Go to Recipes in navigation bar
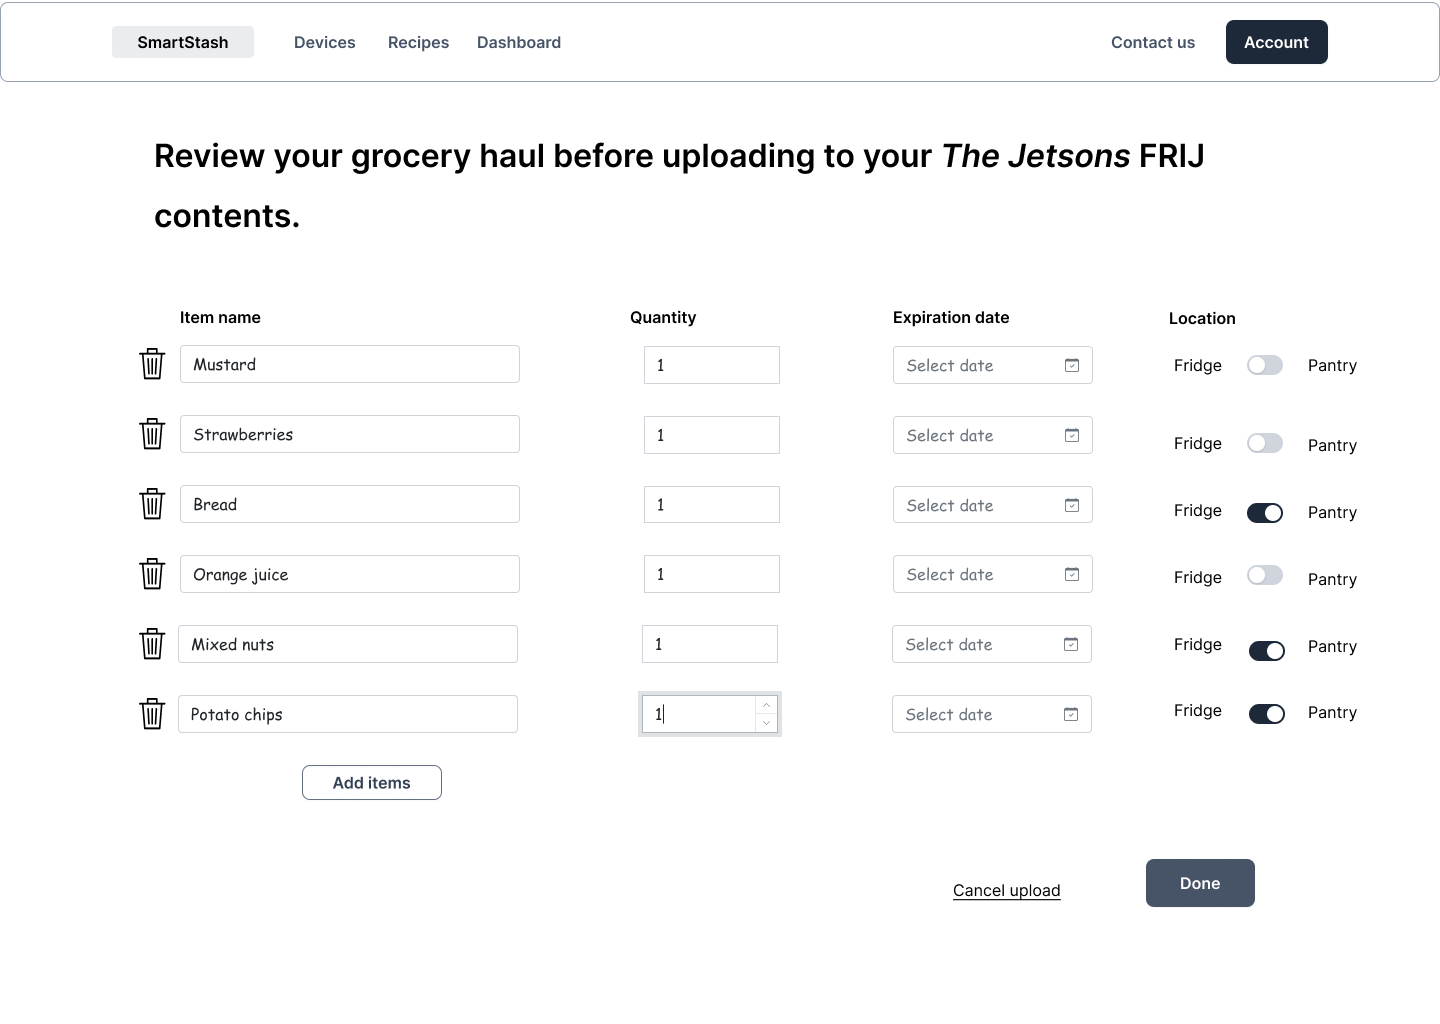Screen dimensions: 1440x1024 pos(418,42)
